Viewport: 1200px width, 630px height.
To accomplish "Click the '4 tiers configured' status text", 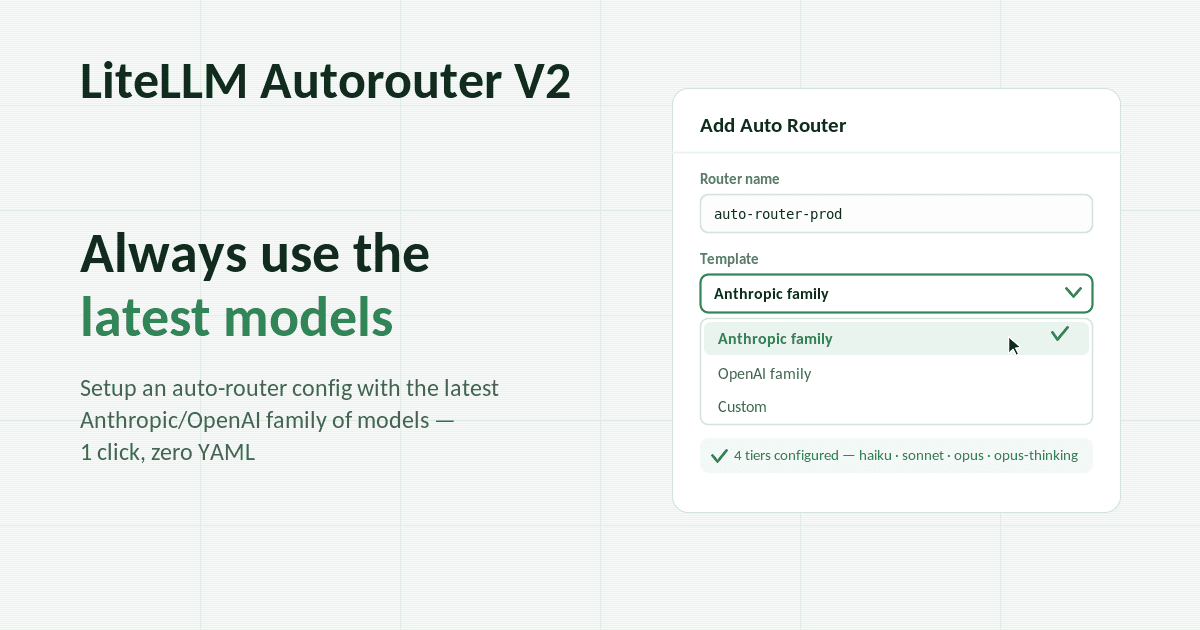I will [906, 455].
